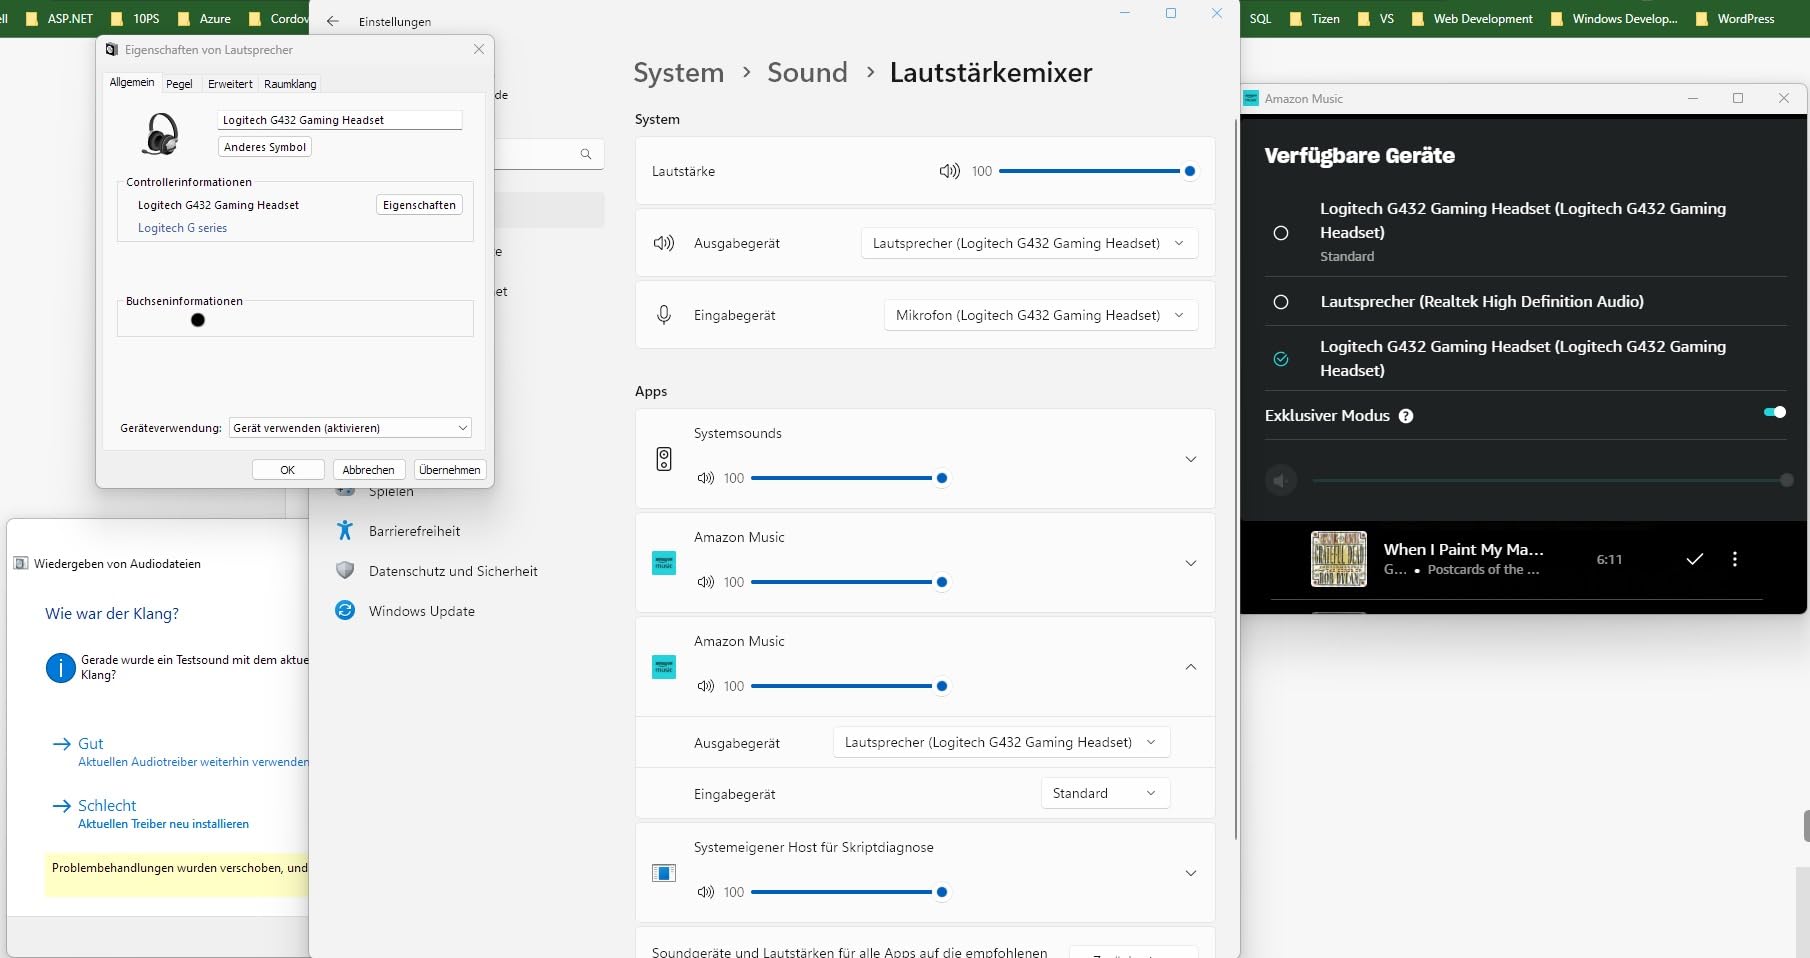The image size is (1810, 958).
Task: Click the Anderes Symbol button
Action: tap(265, 147)
